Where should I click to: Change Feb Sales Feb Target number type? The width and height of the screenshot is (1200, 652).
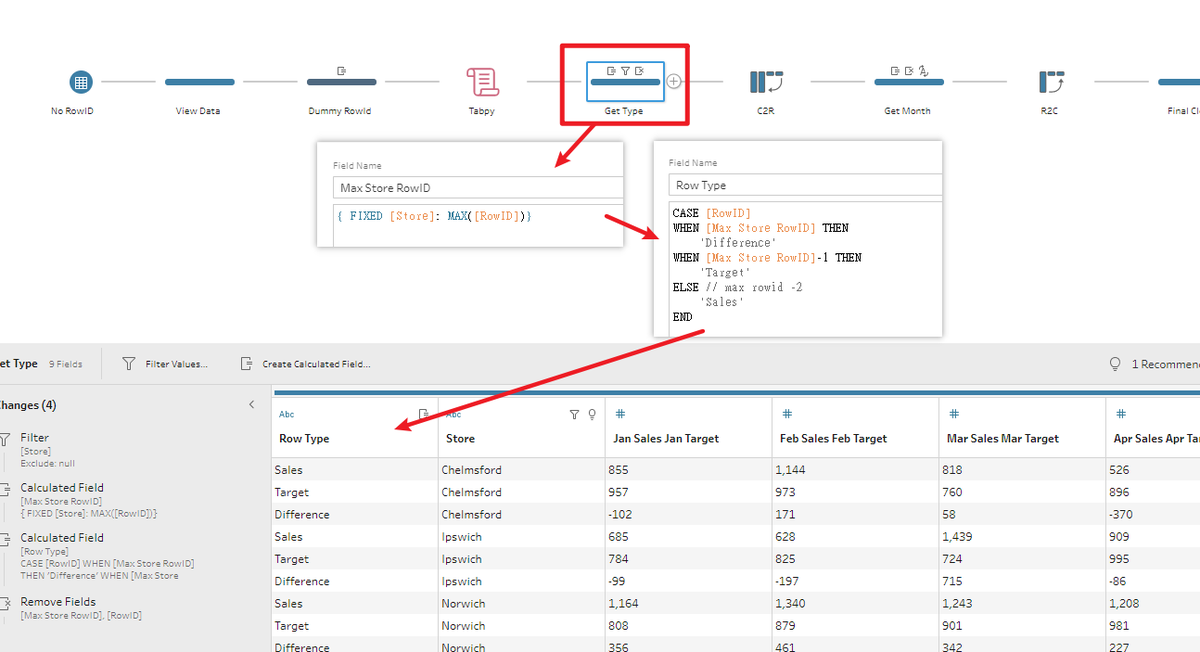pos(787,414)
